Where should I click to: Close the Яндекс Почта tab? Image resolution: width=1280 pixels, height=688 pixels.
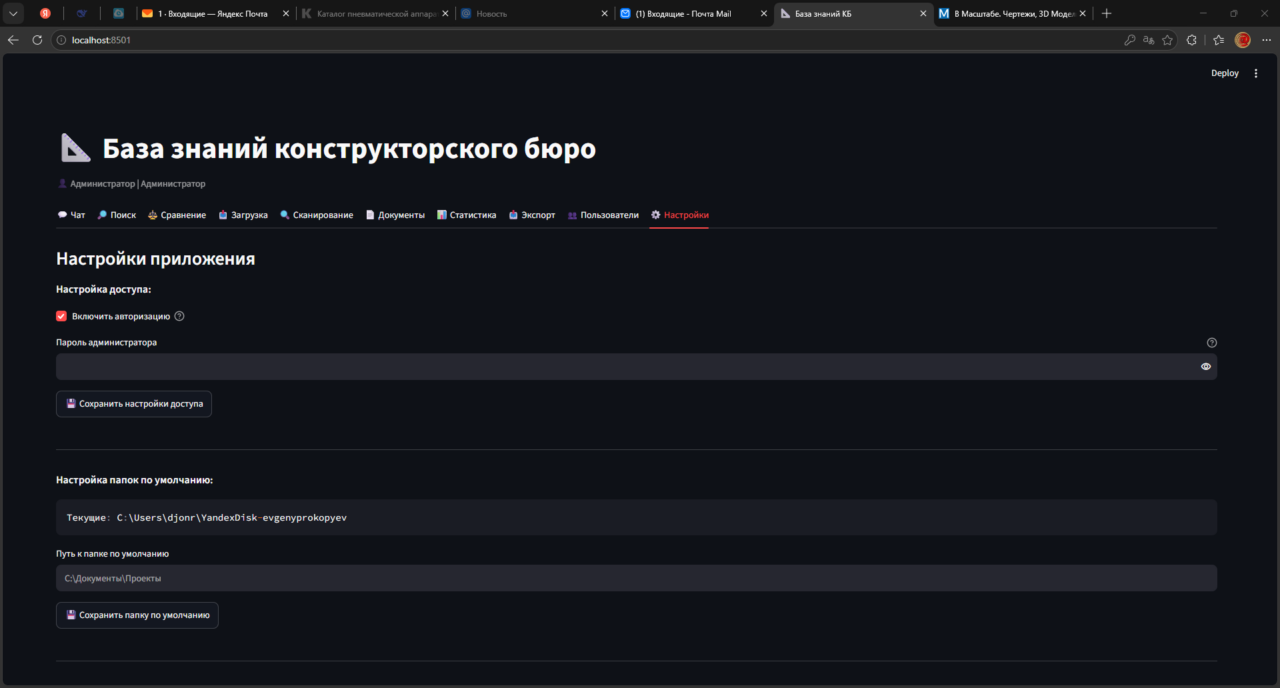click(286, 14)
